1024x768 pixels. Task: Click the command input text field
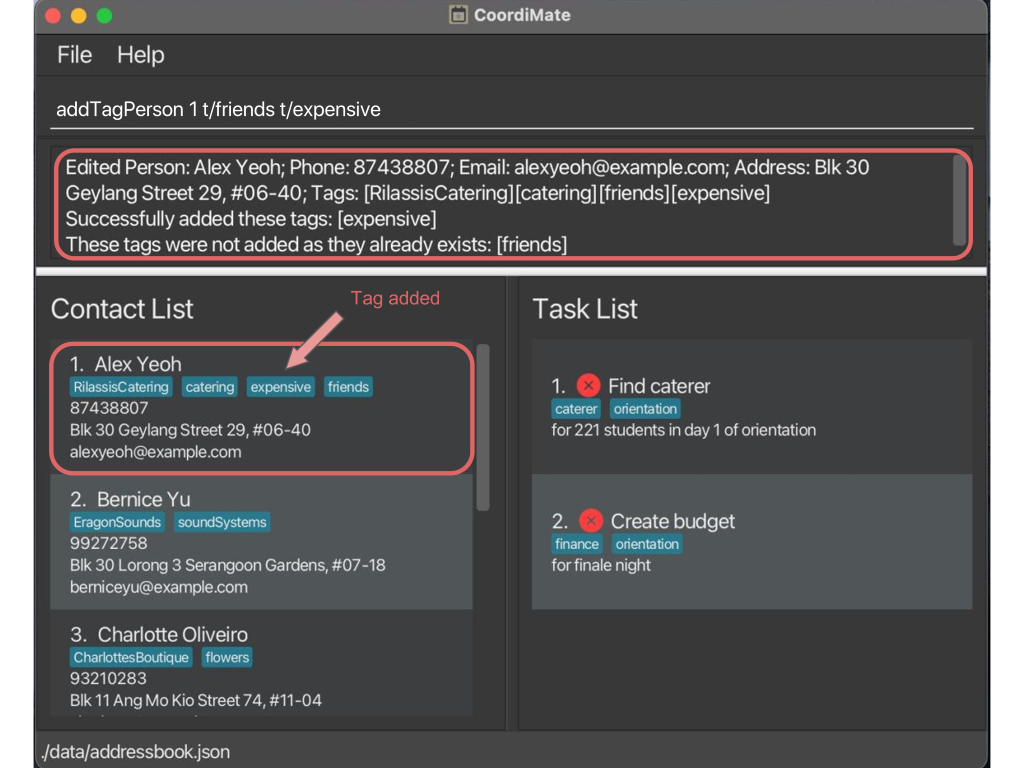coord(512,109)
